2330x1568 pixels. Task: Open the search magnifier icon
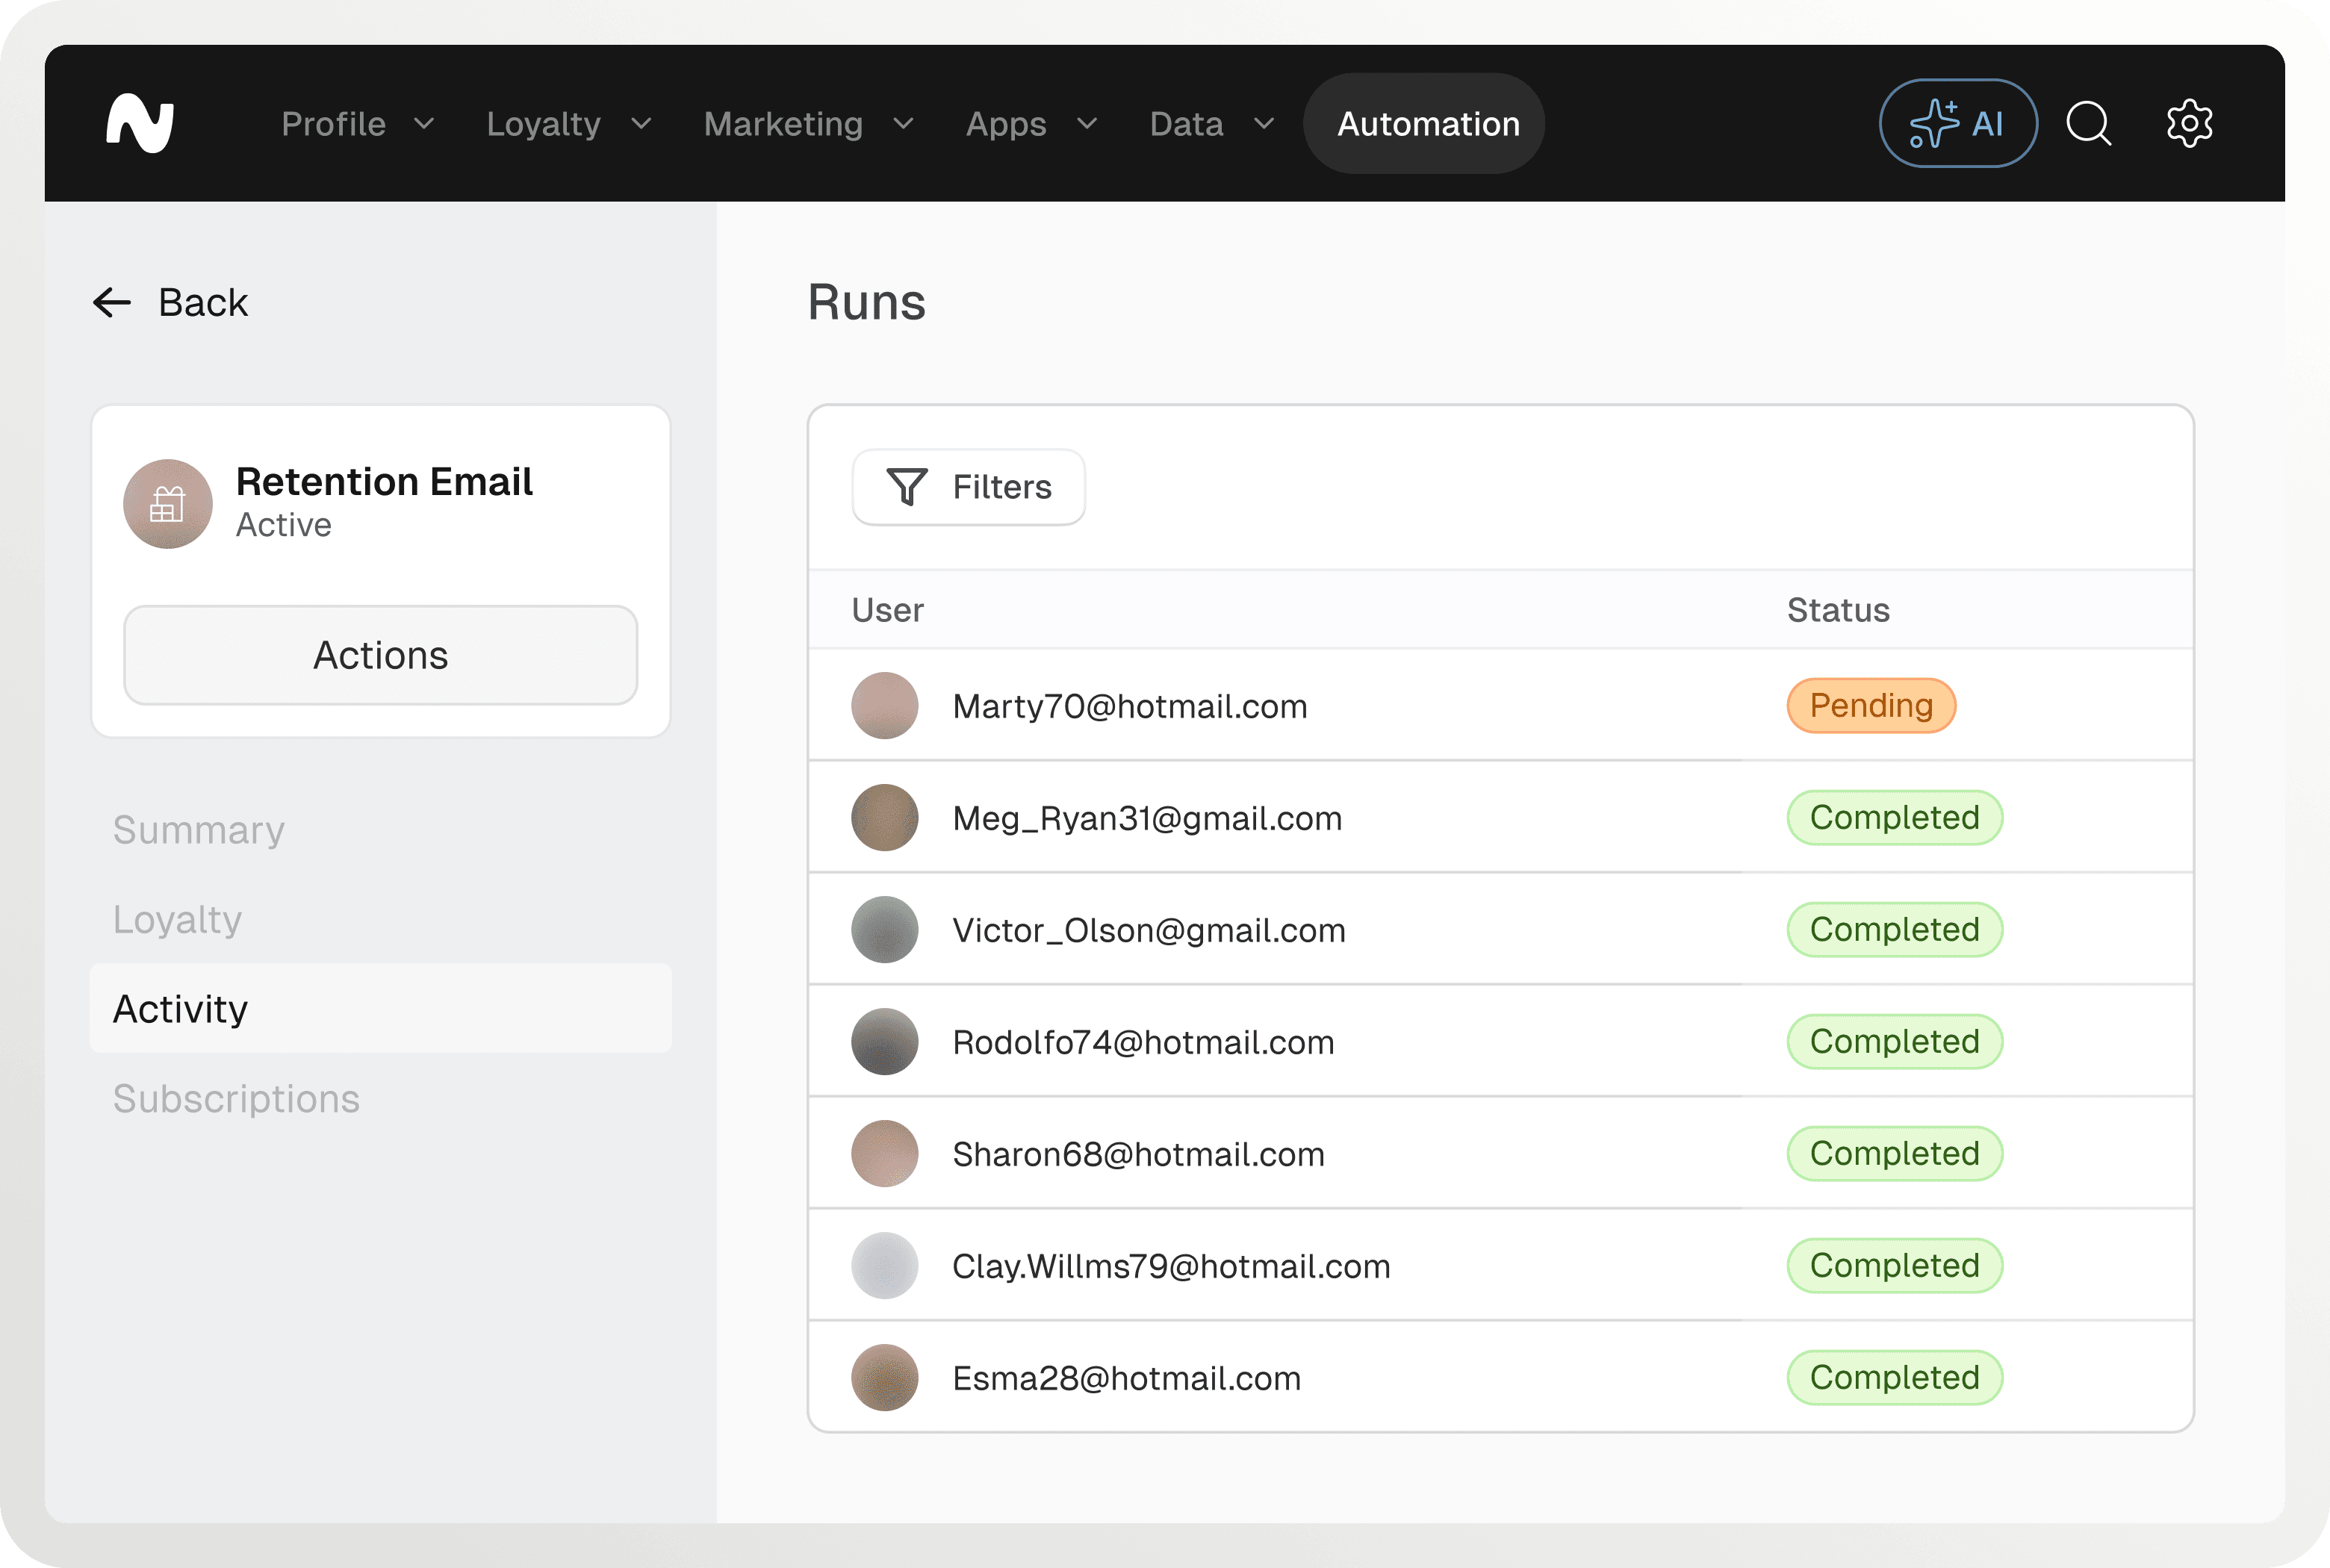click(2088, 124)
